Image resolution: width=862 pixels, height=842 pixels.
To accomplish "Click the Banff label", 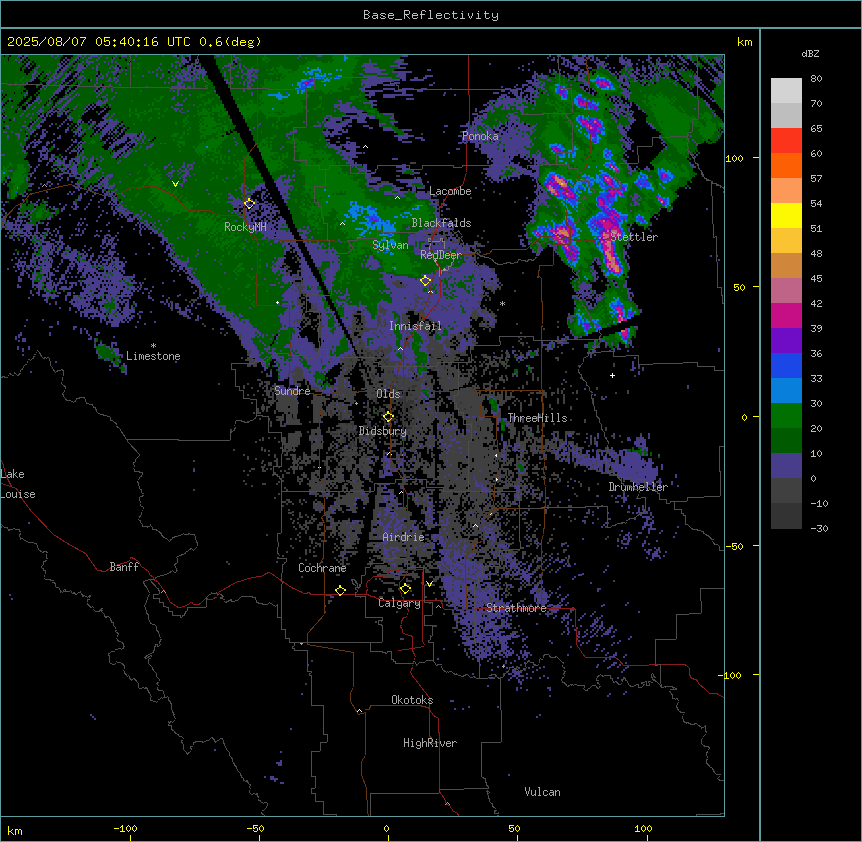I will (x=124, y=567).
